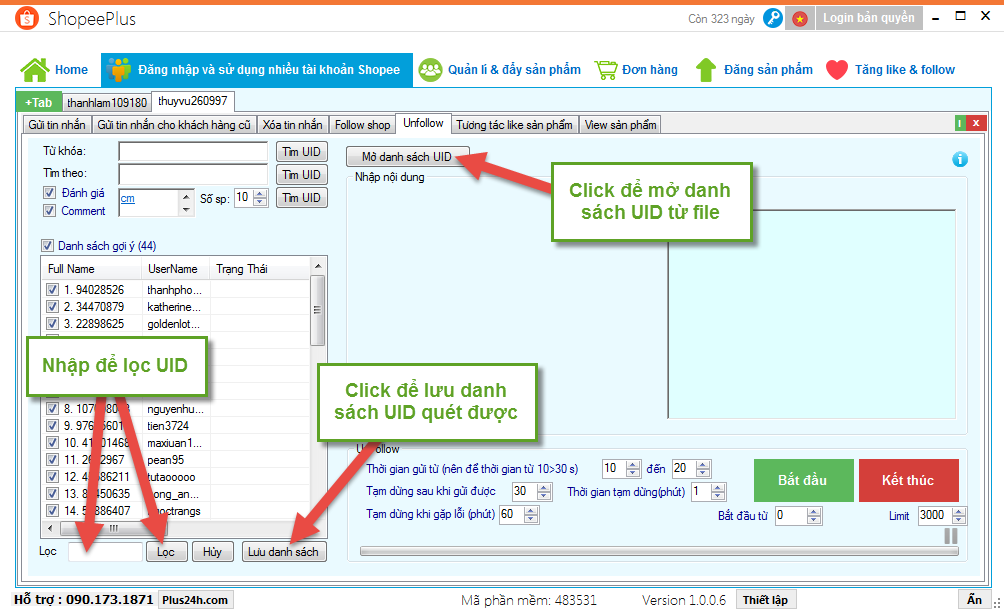
Task: Click the Từ khóa input field
Action: [193, 151]
